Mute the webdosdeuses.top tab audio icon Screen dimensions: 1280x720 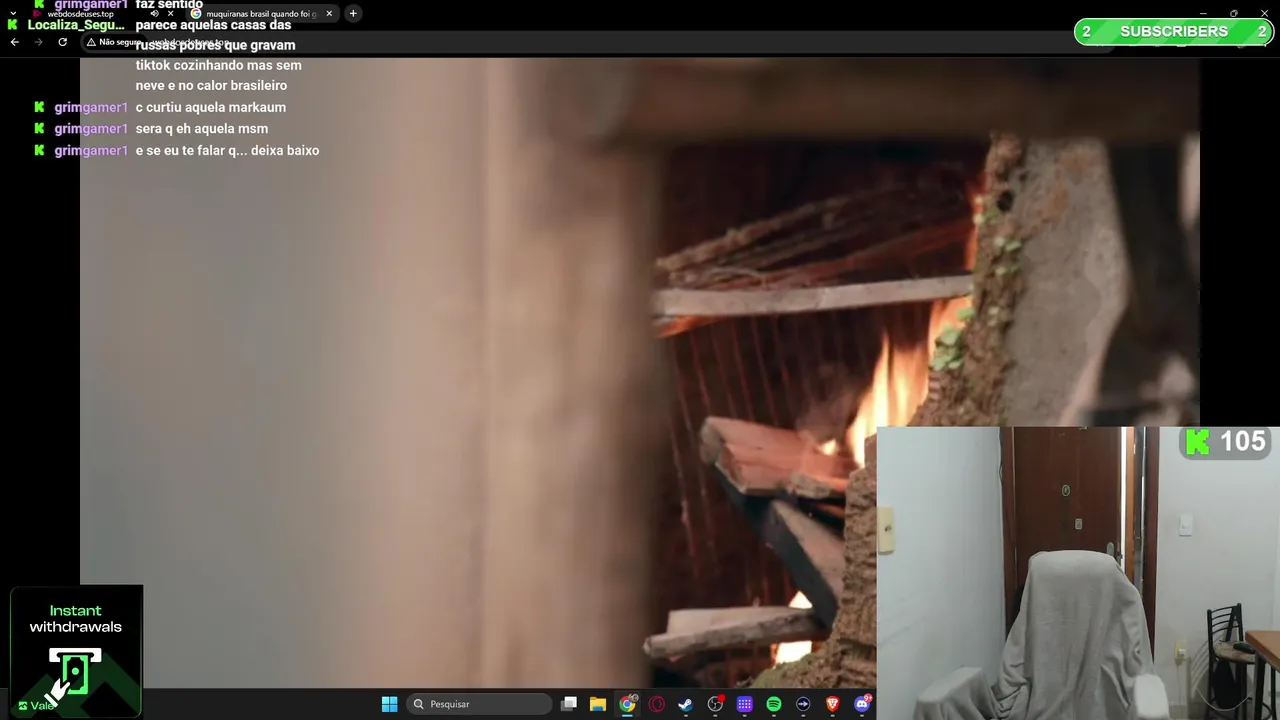click(x=154, y=14)
